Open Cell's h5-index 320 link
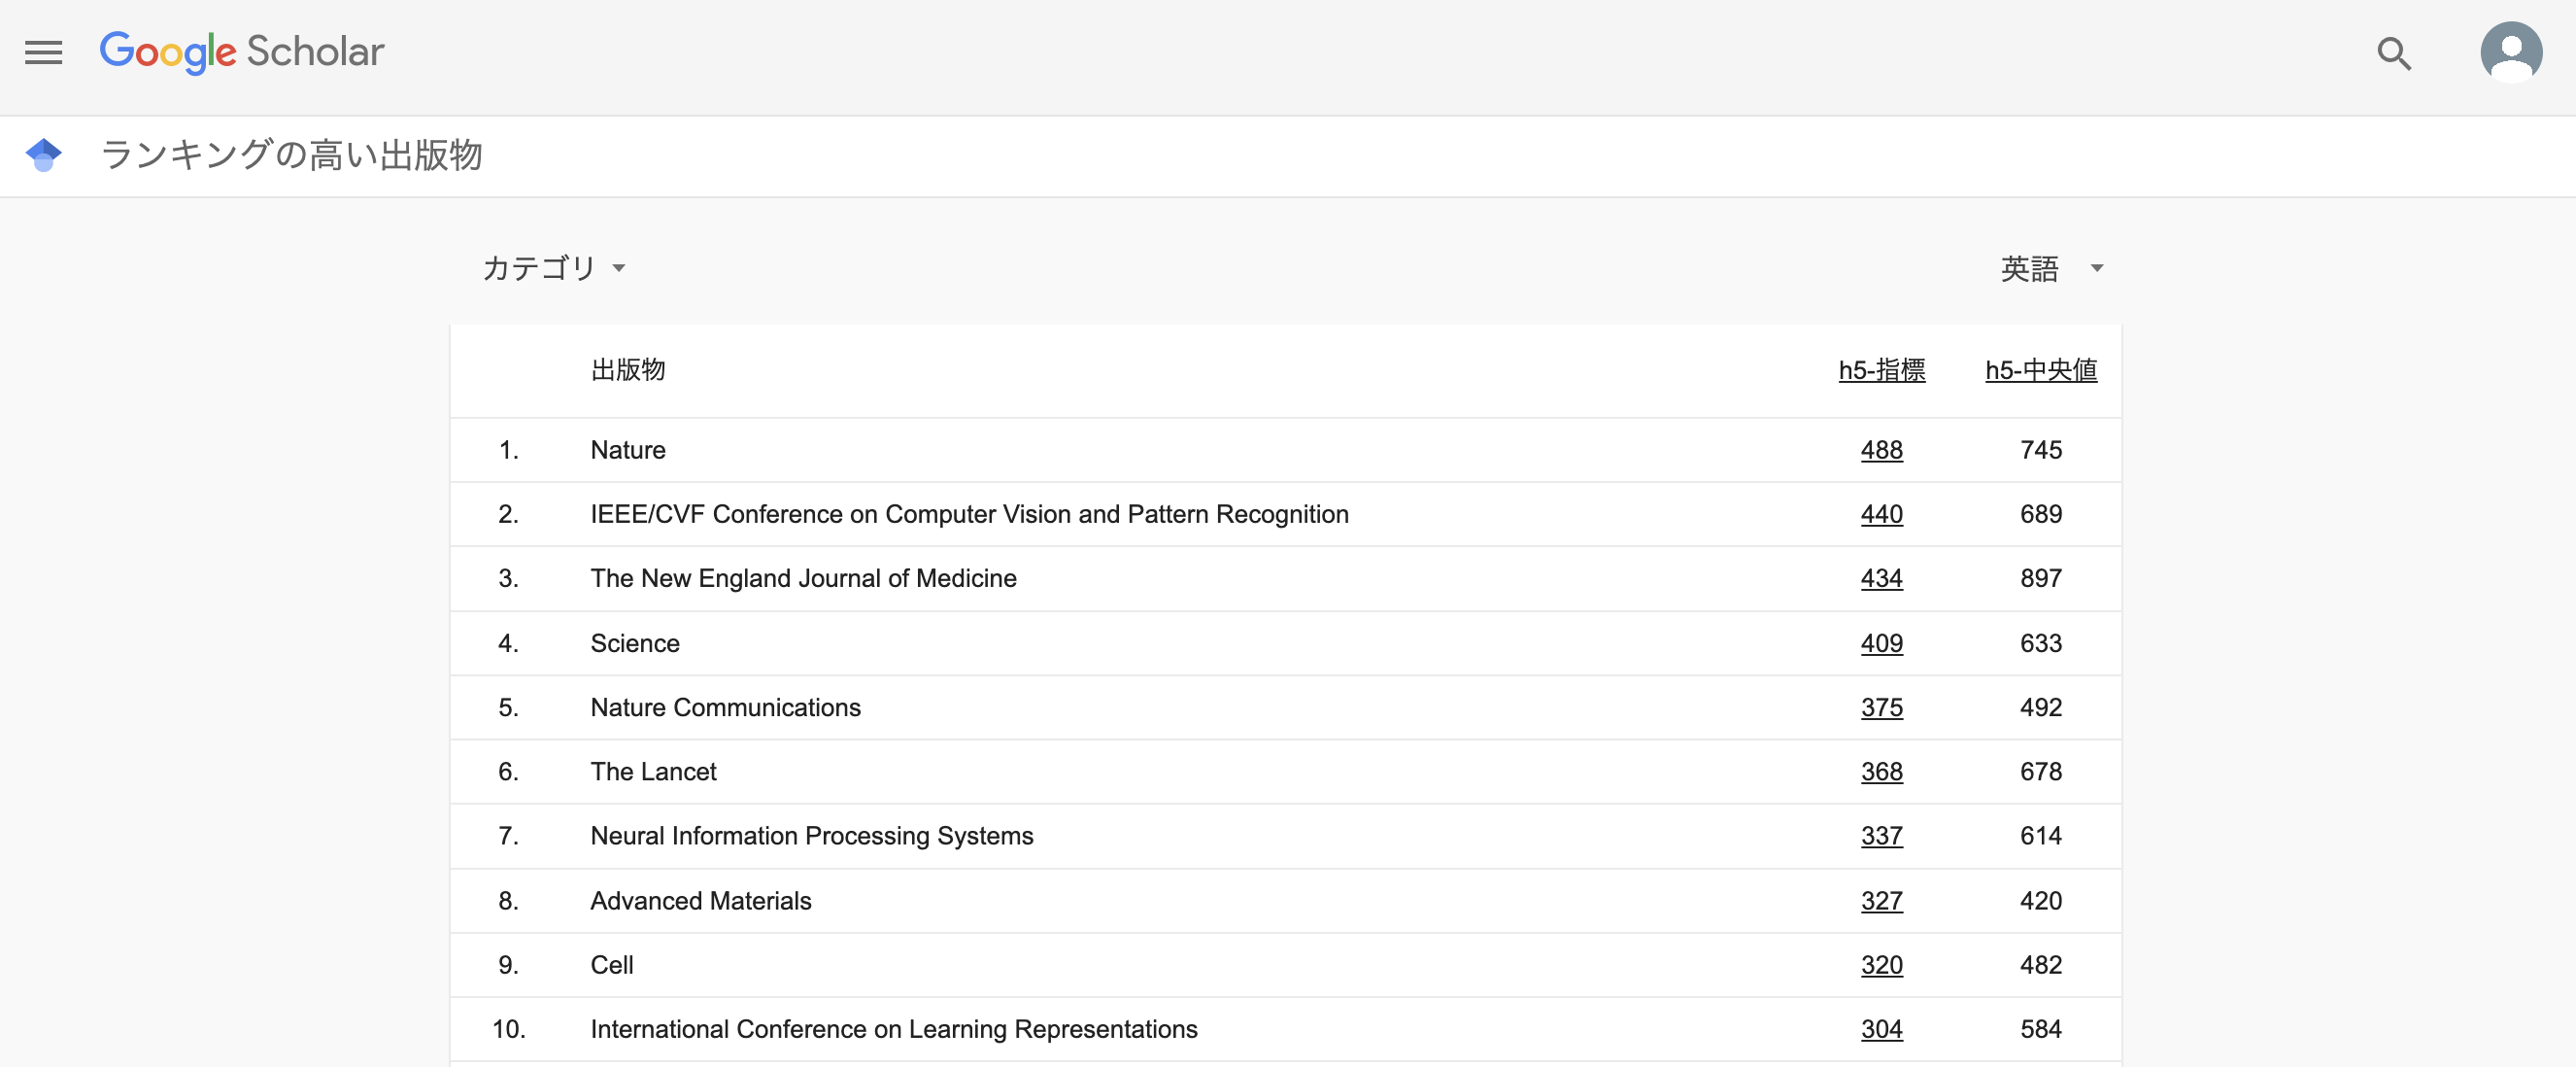The height and width of the screenshot is (1067, 2576). pyautogui.click(x=1881, y=964)
